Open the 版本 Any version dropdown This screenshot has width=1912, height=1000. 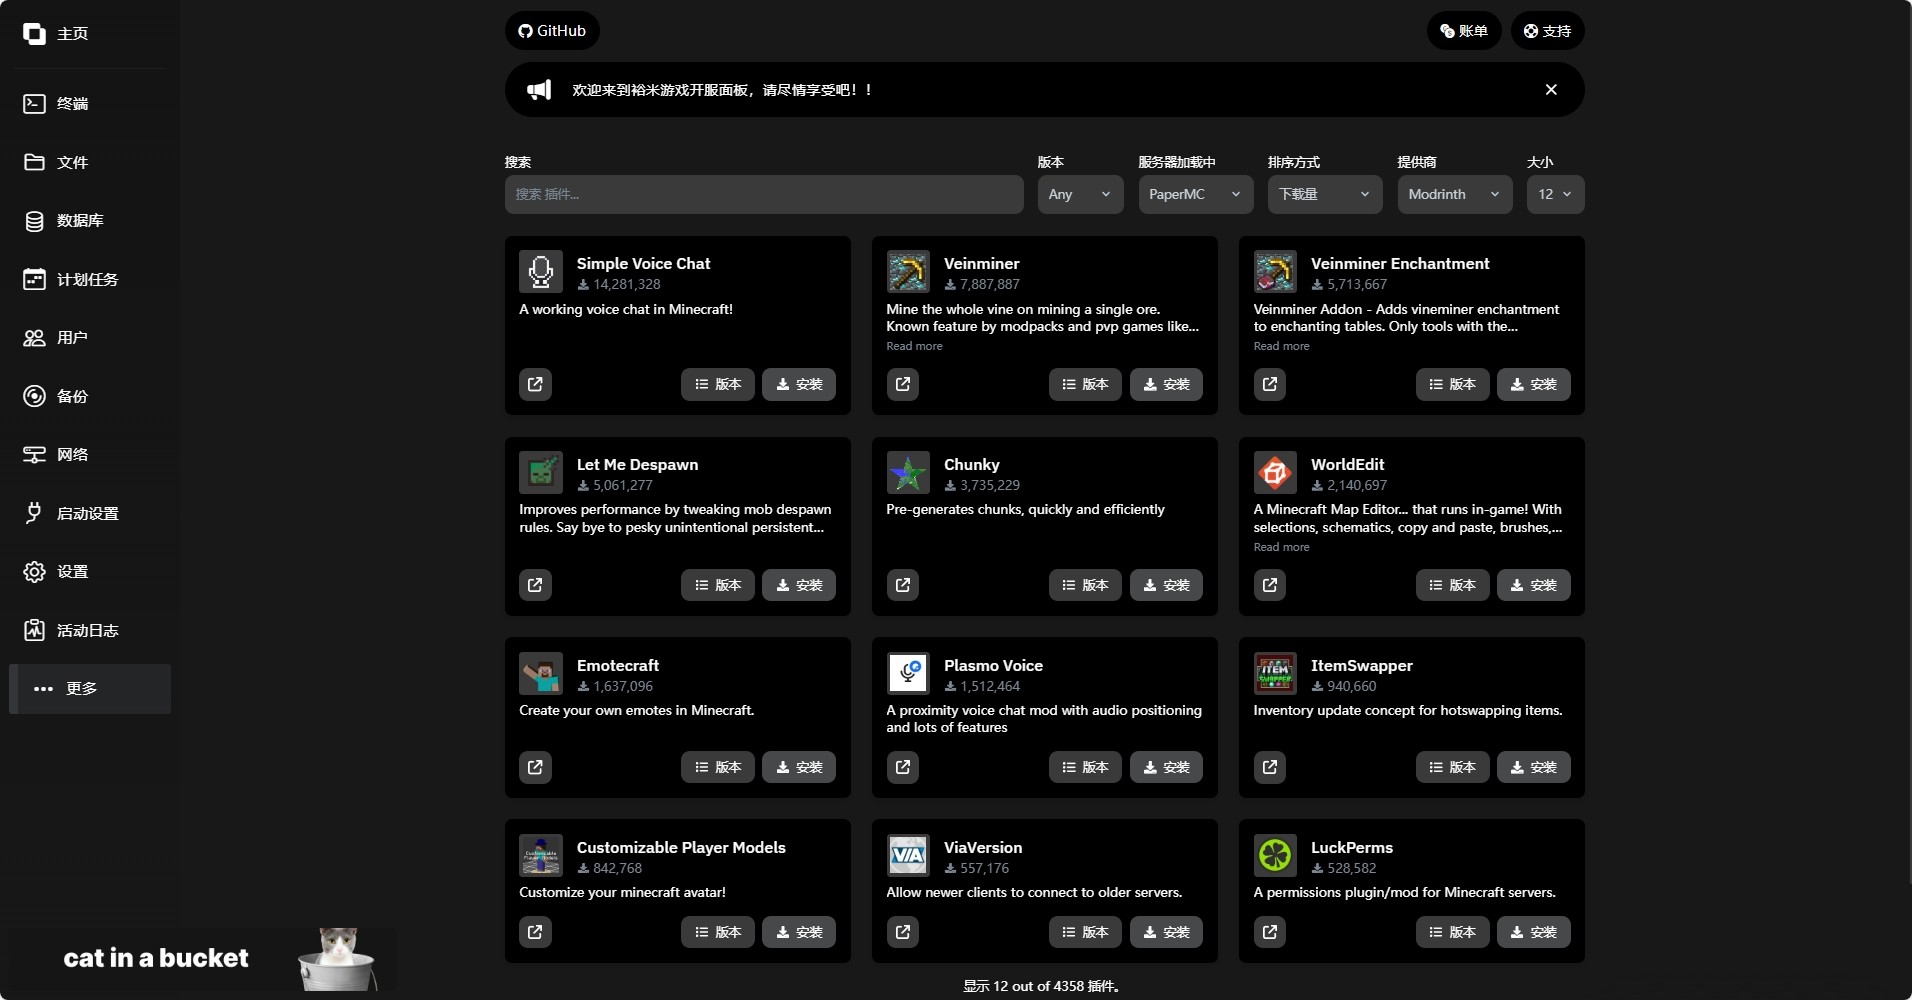coord(1080,194)
